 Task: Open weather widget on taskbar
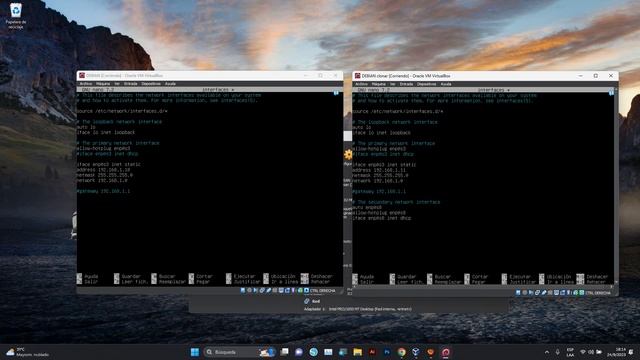point(27,352)
